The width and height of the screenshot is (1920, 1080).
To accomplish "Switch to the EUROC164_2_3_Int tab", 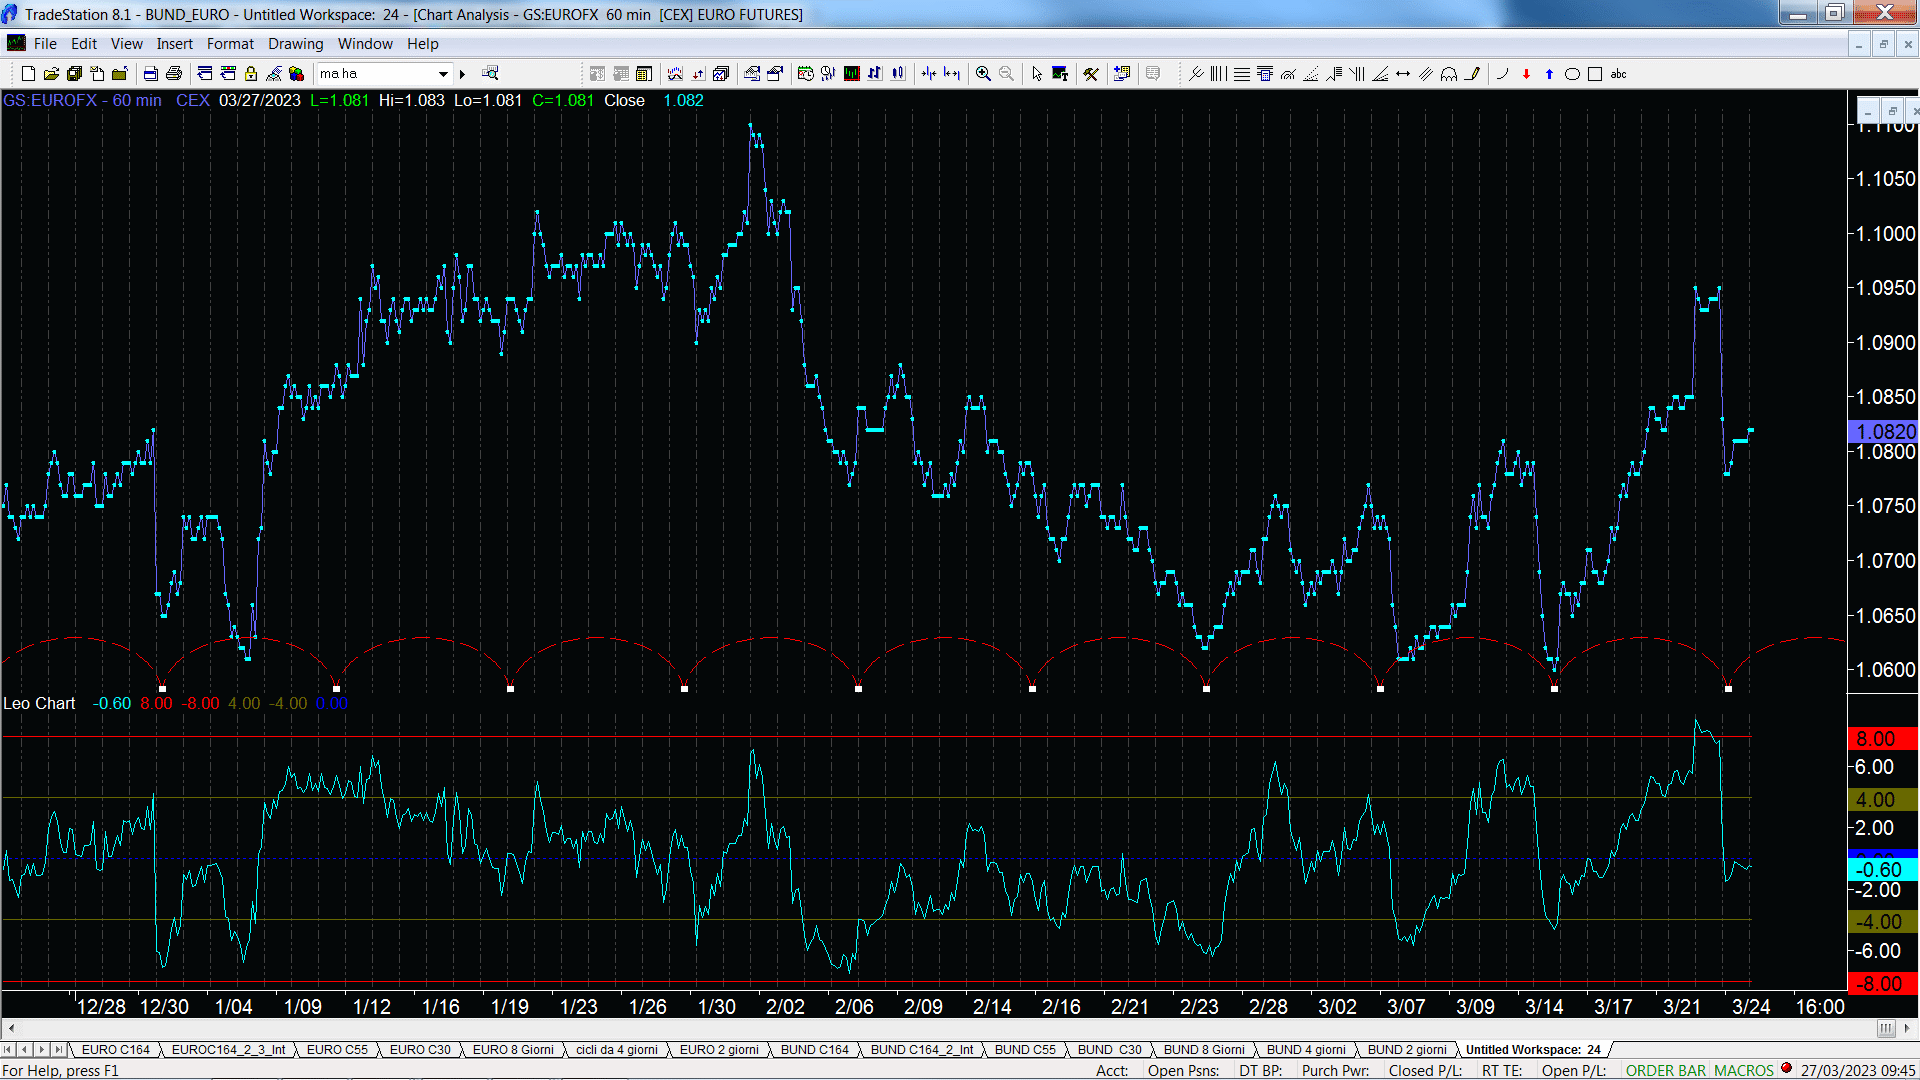I will pos(228,1050).
